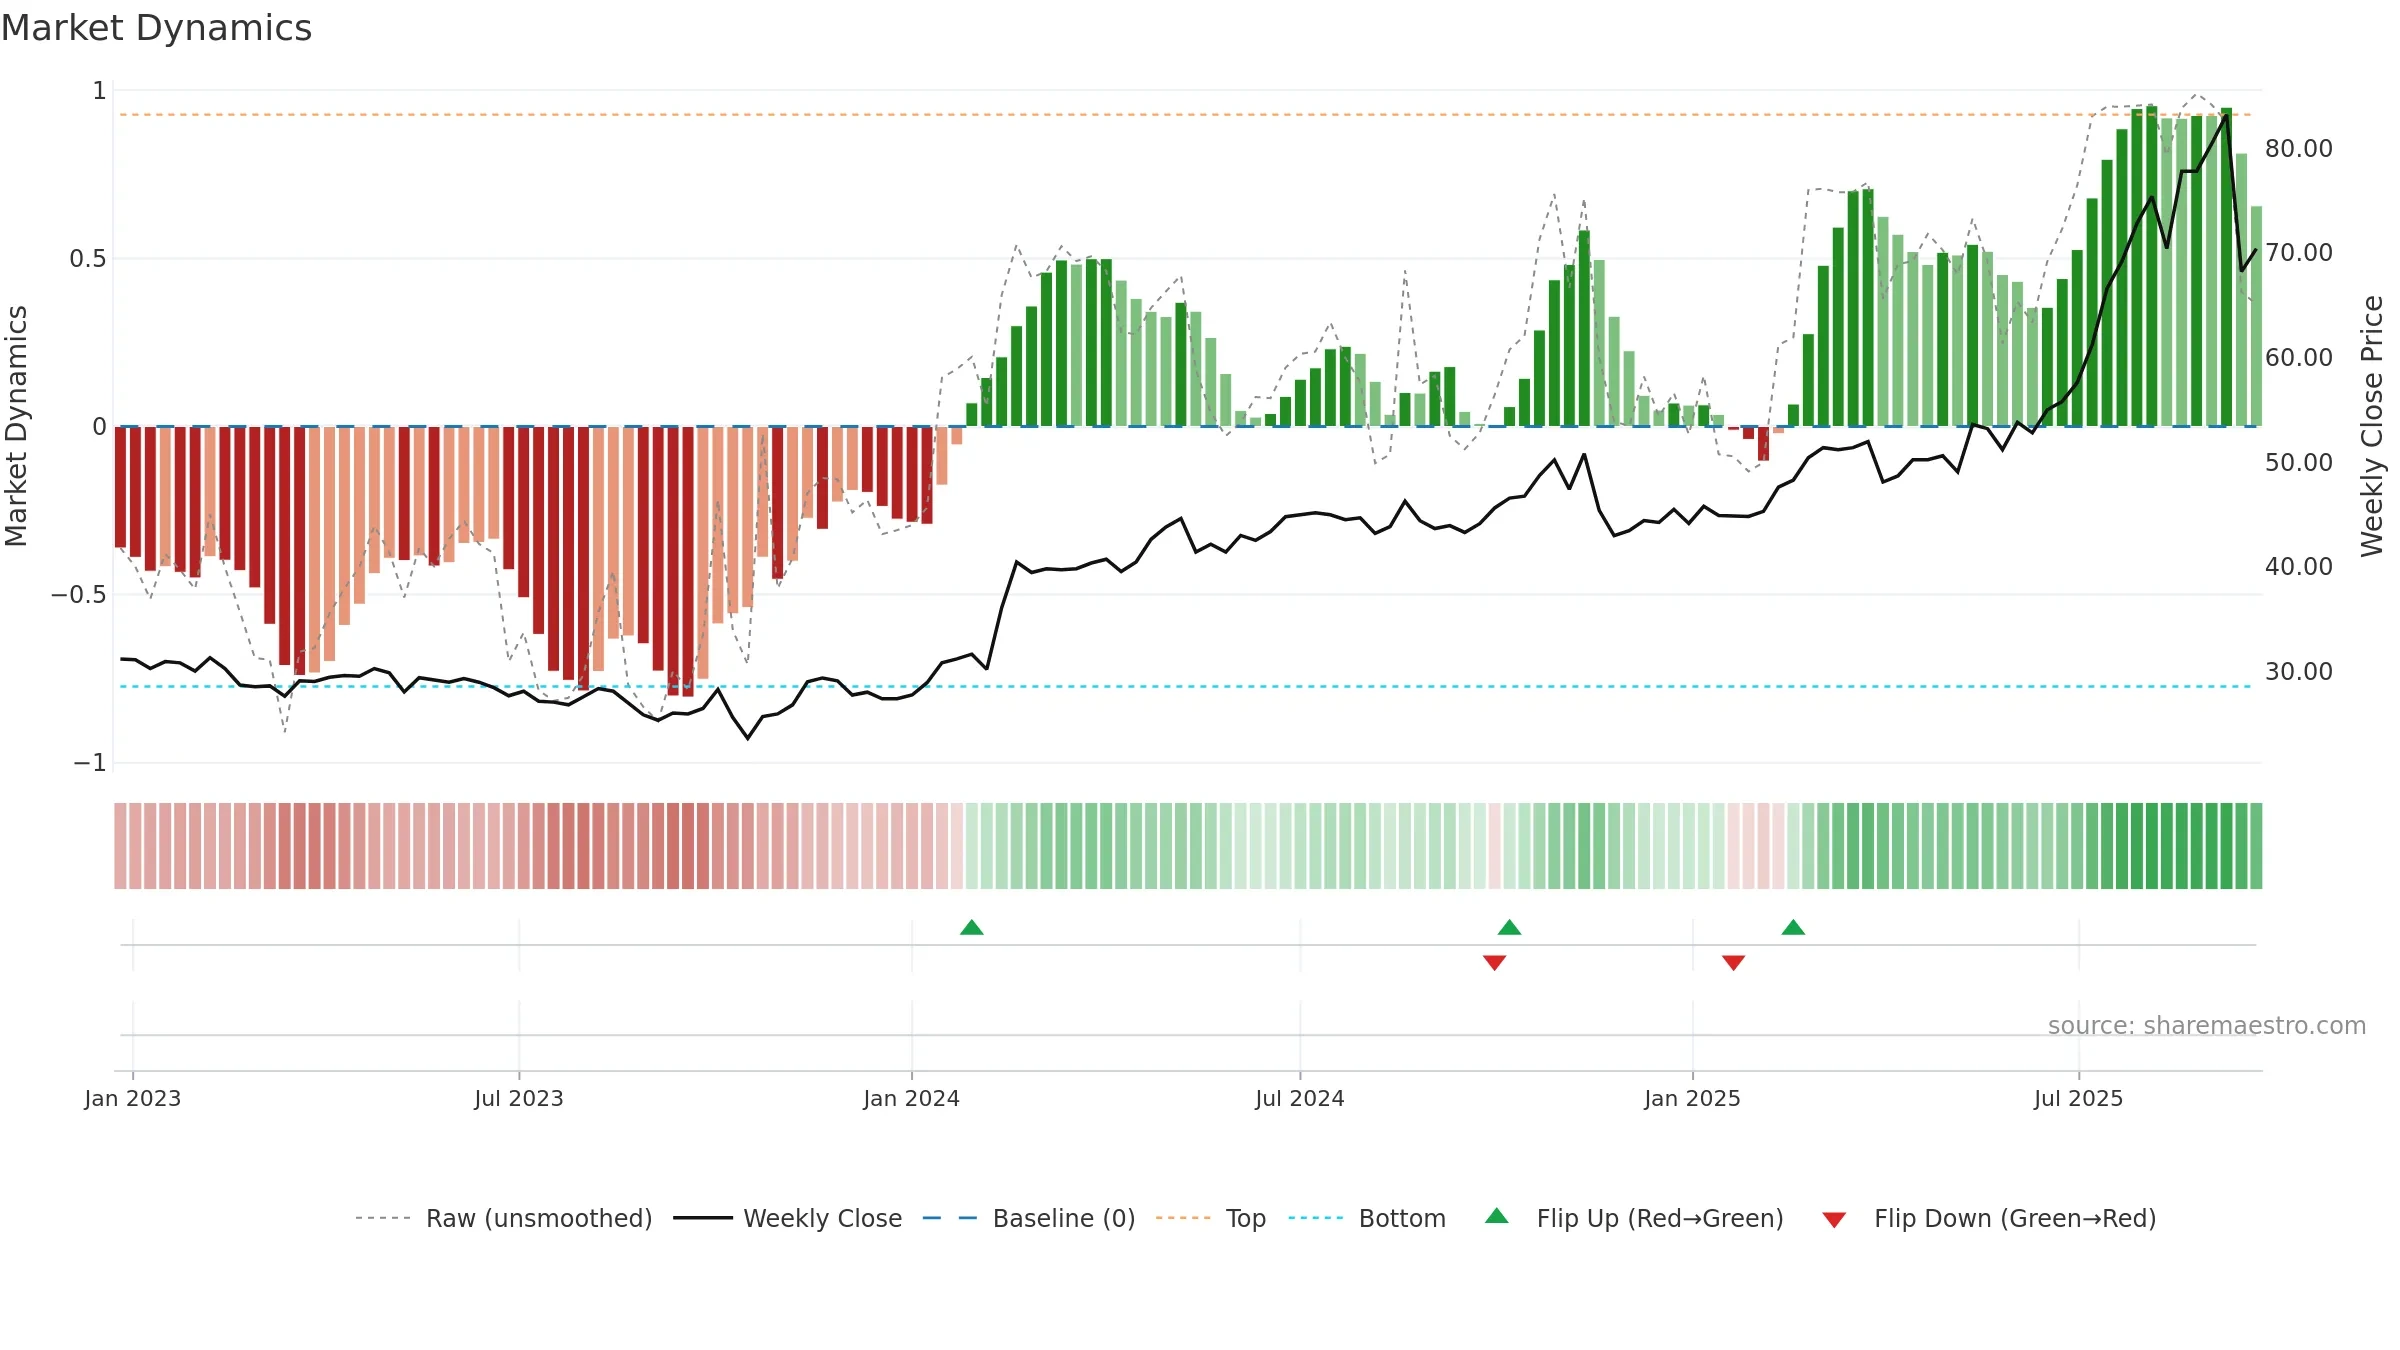
Task: Click the 30.00 price axis label
Action: [2299, 671]
